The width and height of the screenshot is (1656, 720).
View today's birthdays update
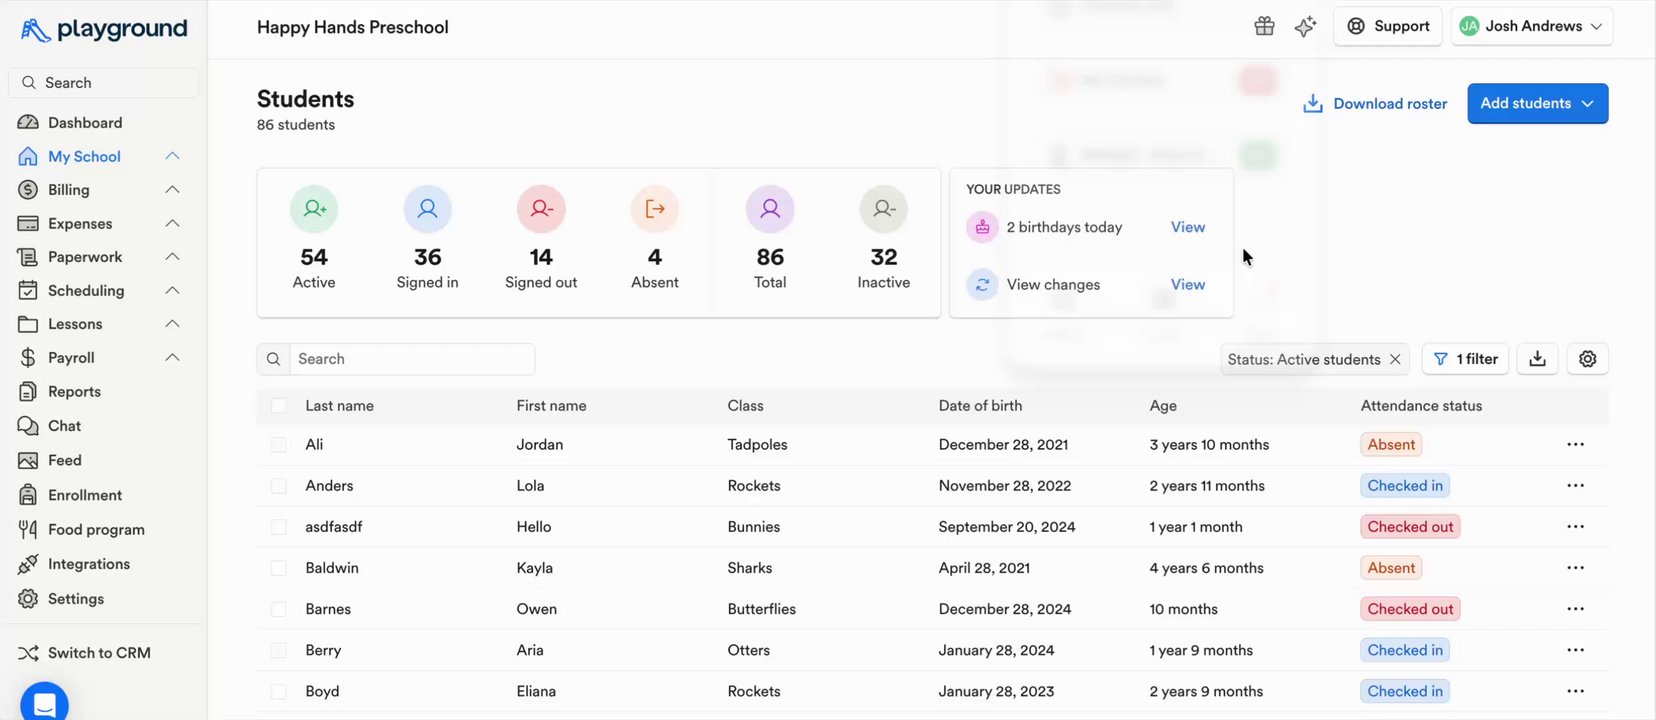pyautogui.click(x=1187, y=227)
